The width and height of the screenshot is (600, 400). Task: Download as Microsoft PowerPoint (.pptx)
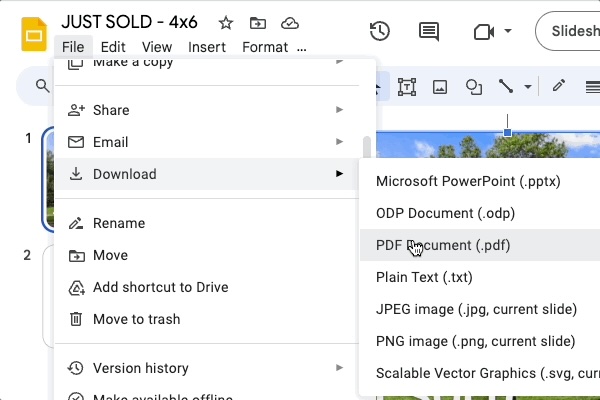point(480,181)
